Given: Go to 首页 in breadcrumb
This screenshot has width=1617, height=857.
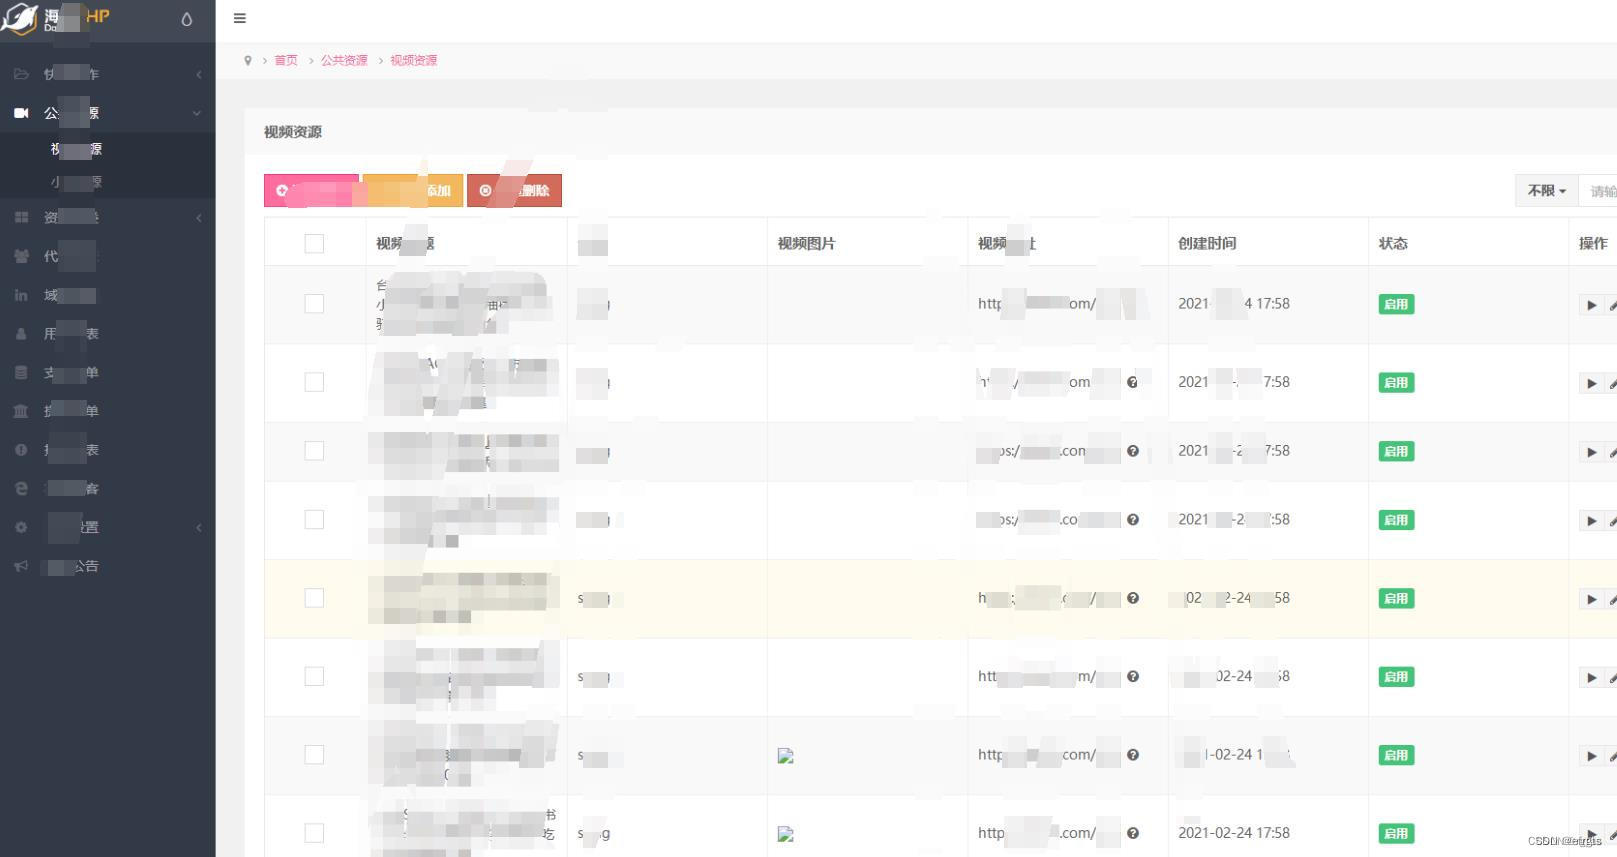Looking at the screenshot, I should click(286, 60).
